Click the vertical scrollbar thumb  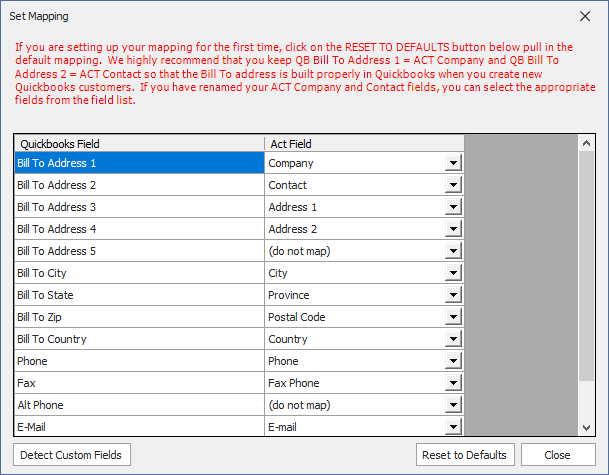click(x=586, y=266)
